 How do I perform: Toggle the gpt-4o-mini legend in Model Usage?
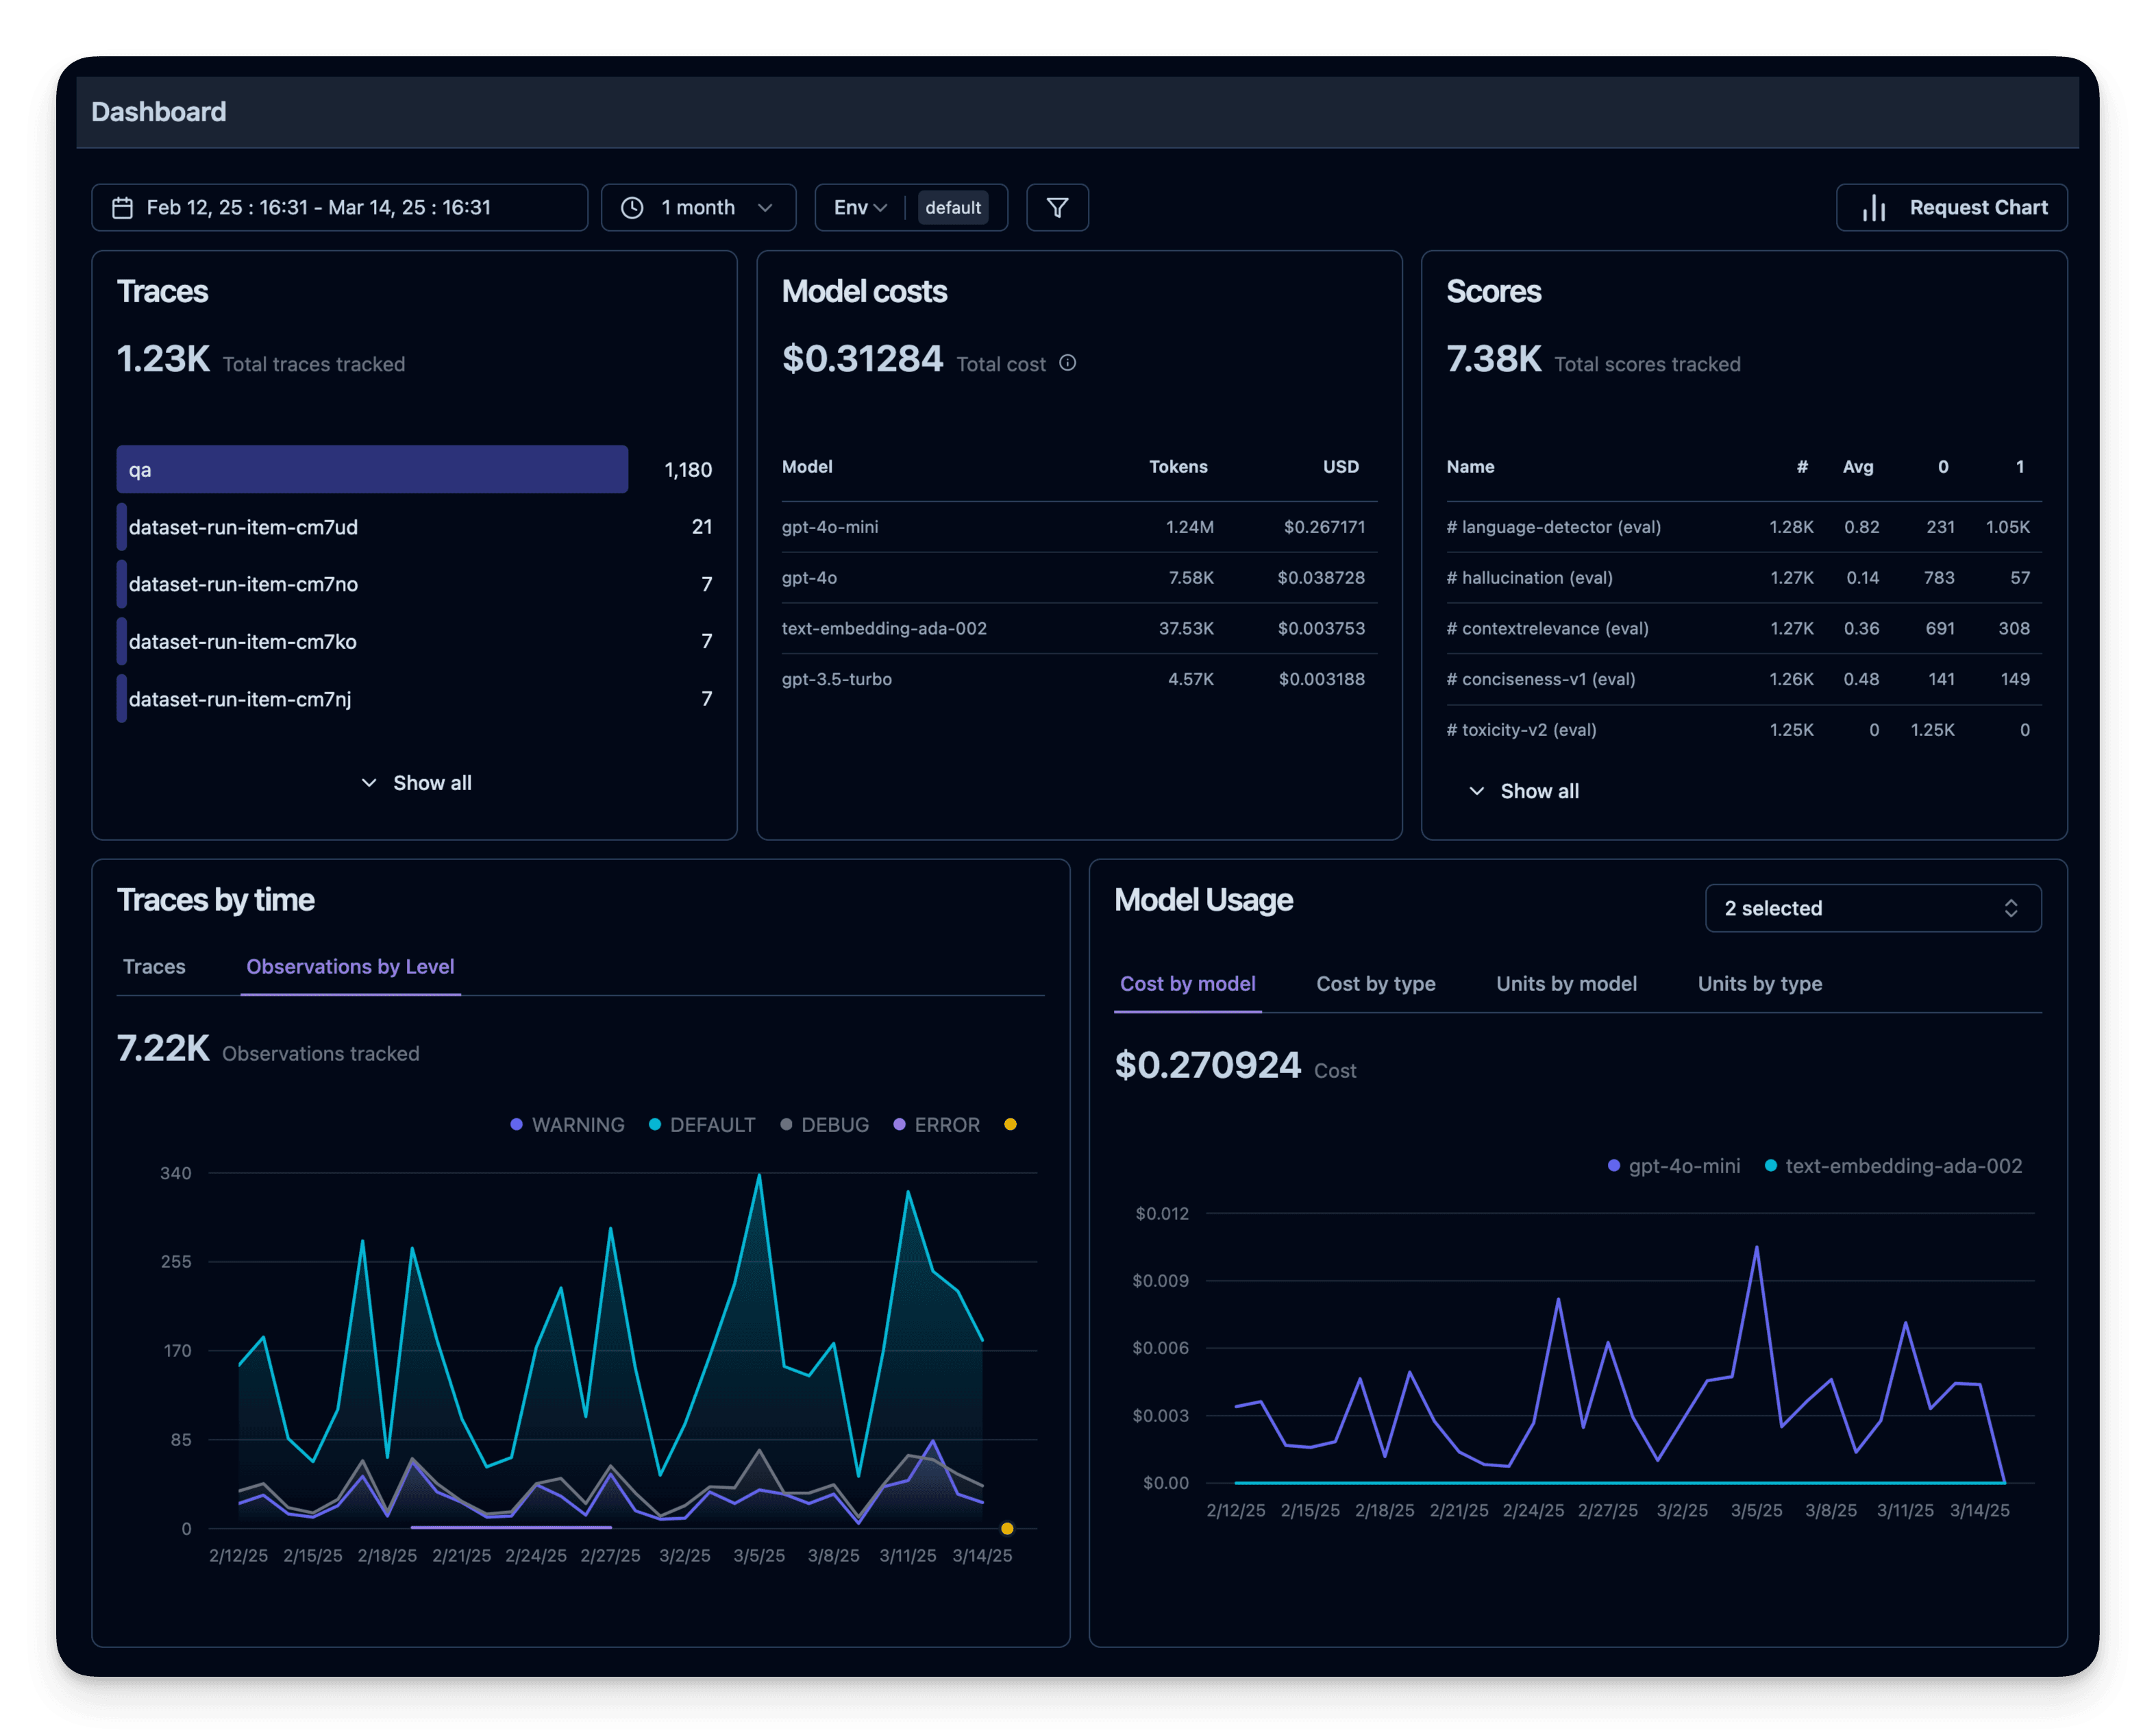coord(1674,1166)
